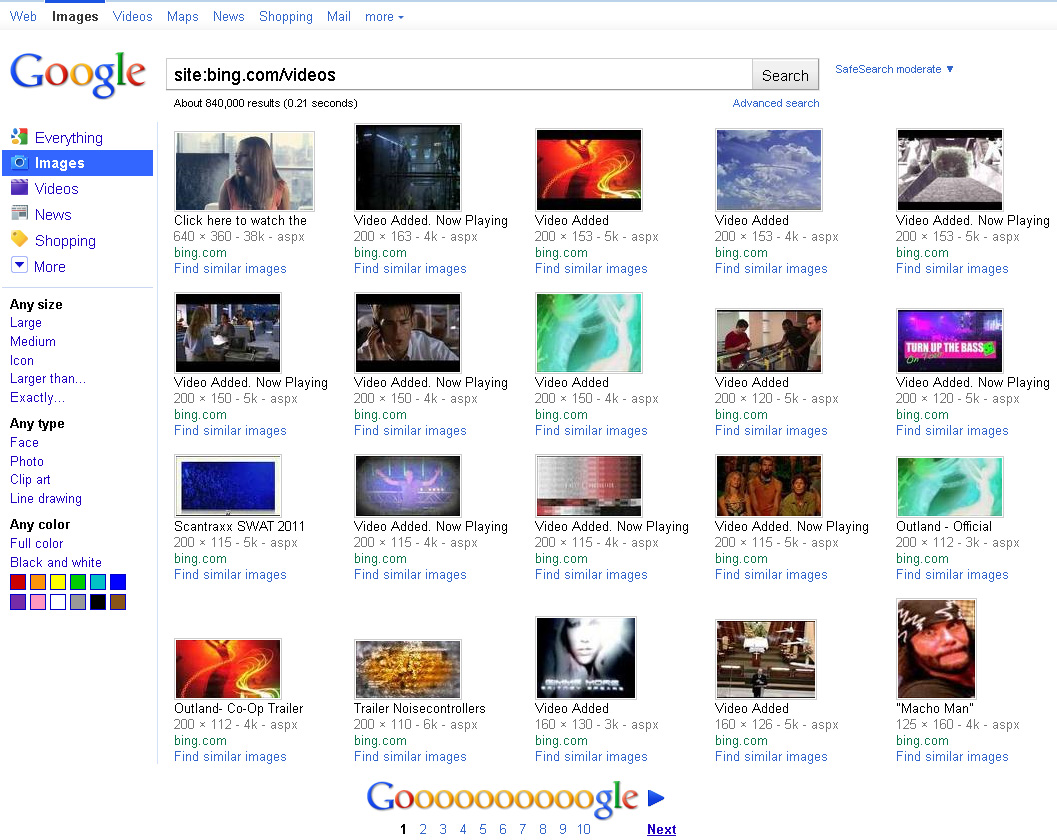1057x840 pixels.
Task: Select the Black and white filter
Action: (56, 562)
